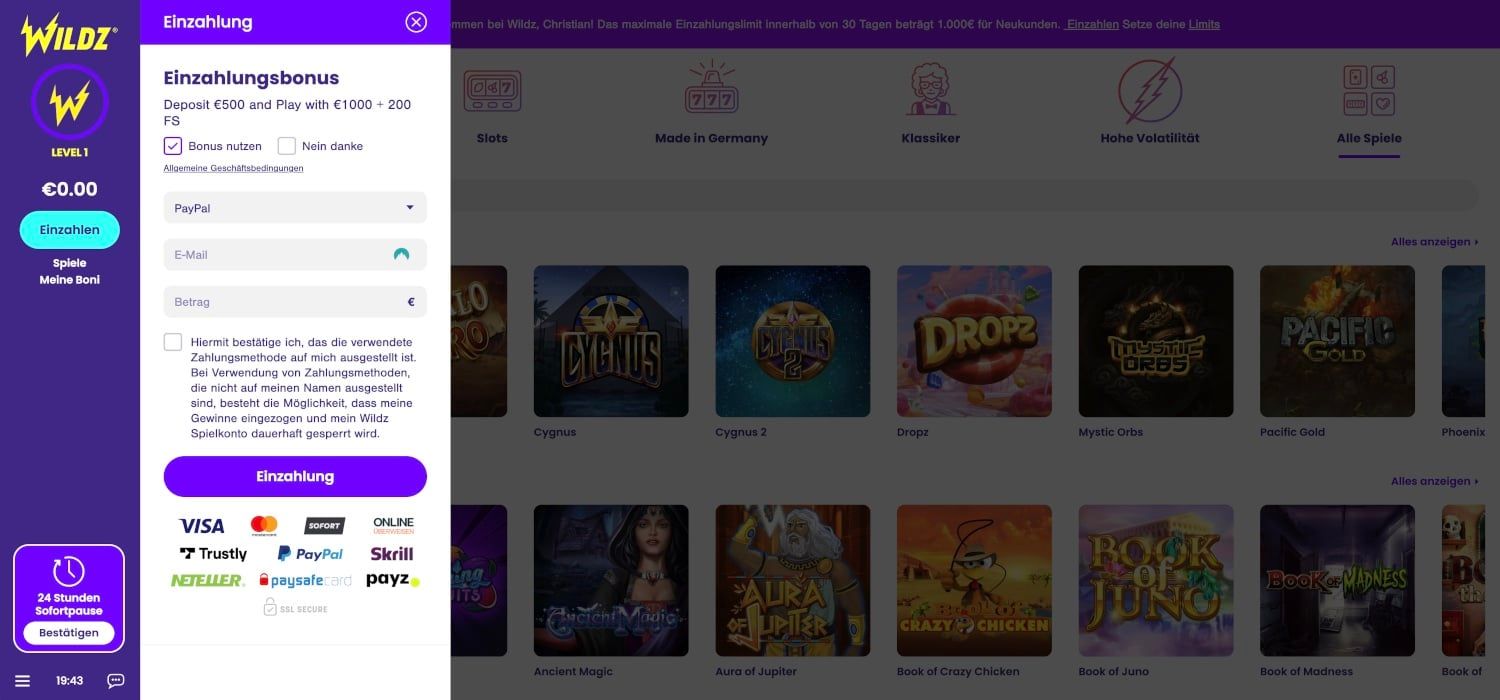Select the Nein danke option
The height and width of the screenshot is (700, 1500).
(x=287, y=146)
